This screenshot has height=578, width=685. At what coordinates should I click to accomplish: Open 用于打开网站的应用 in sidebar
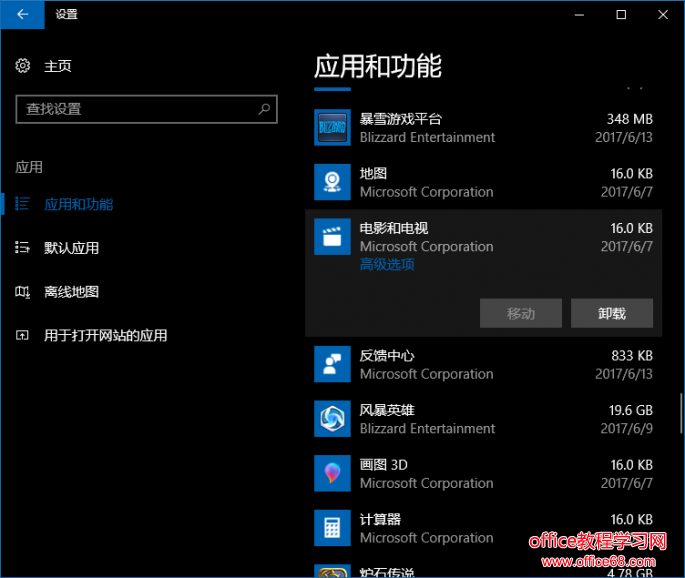point(106,335)
